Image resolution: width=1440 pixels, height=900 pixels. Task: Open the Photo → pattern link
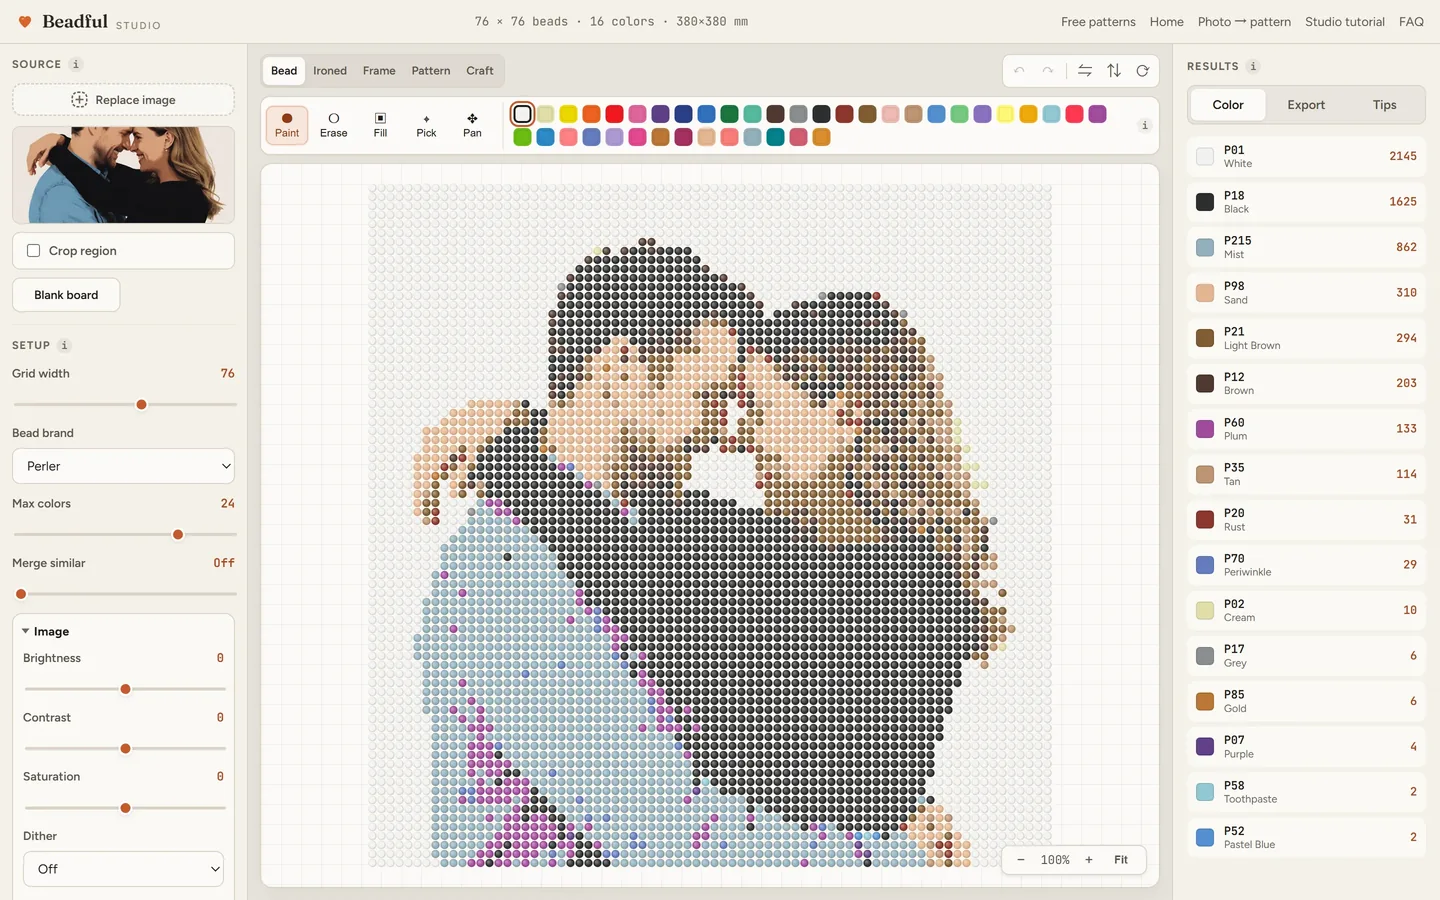[x=1244, y=22]
